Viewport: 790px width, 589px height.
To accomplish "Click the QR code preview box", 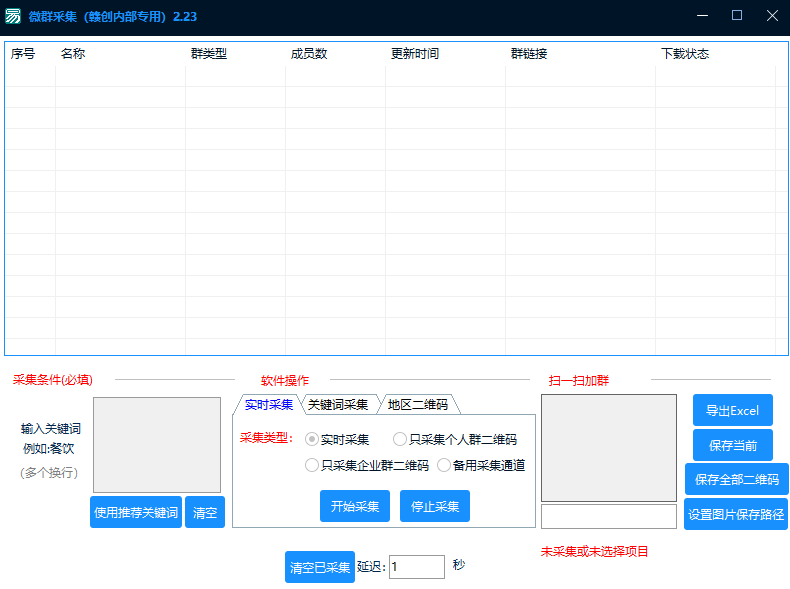I will (x=609, y=448).
